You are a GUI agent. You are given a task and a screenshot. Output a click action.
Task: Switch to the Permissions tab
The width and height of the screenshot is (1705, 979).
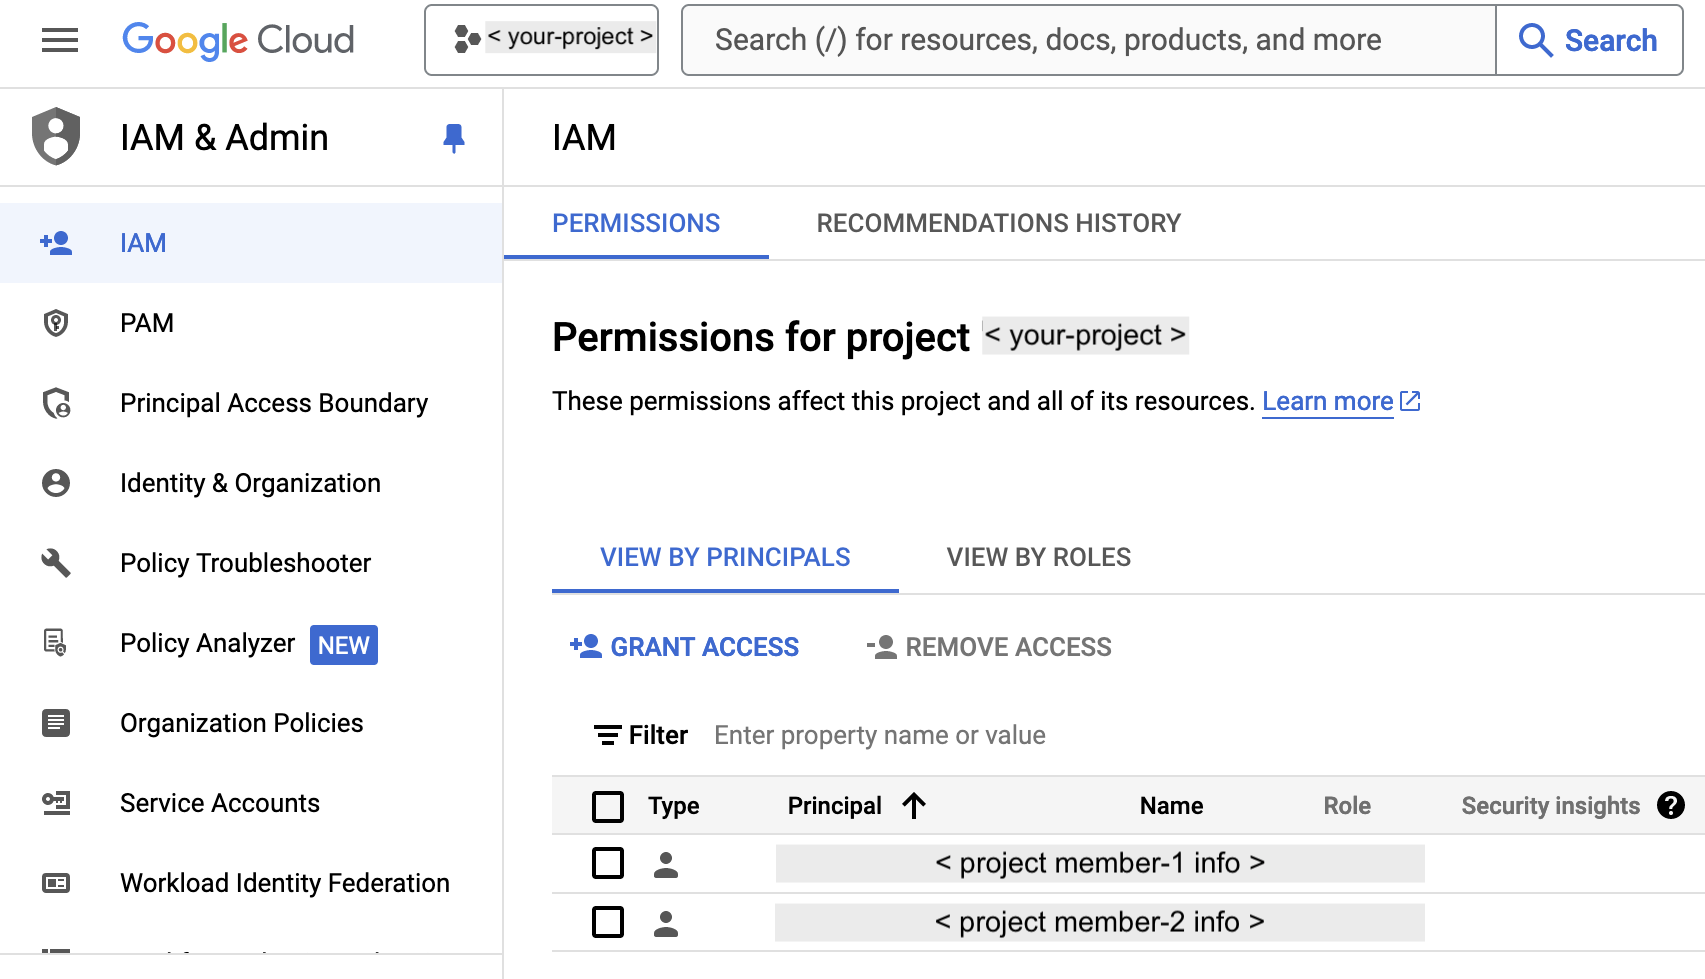(636, 223)
